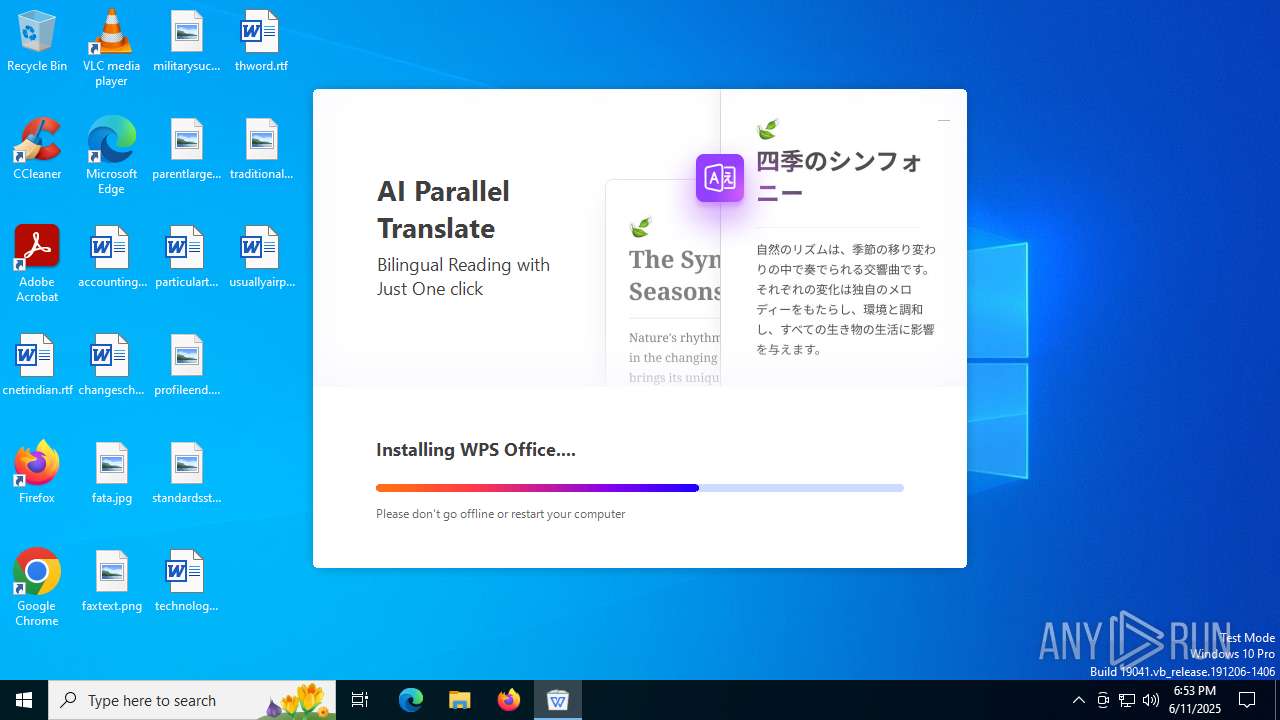Open volume control tray icon
Screen dimensions: 1280x720
1151,700
